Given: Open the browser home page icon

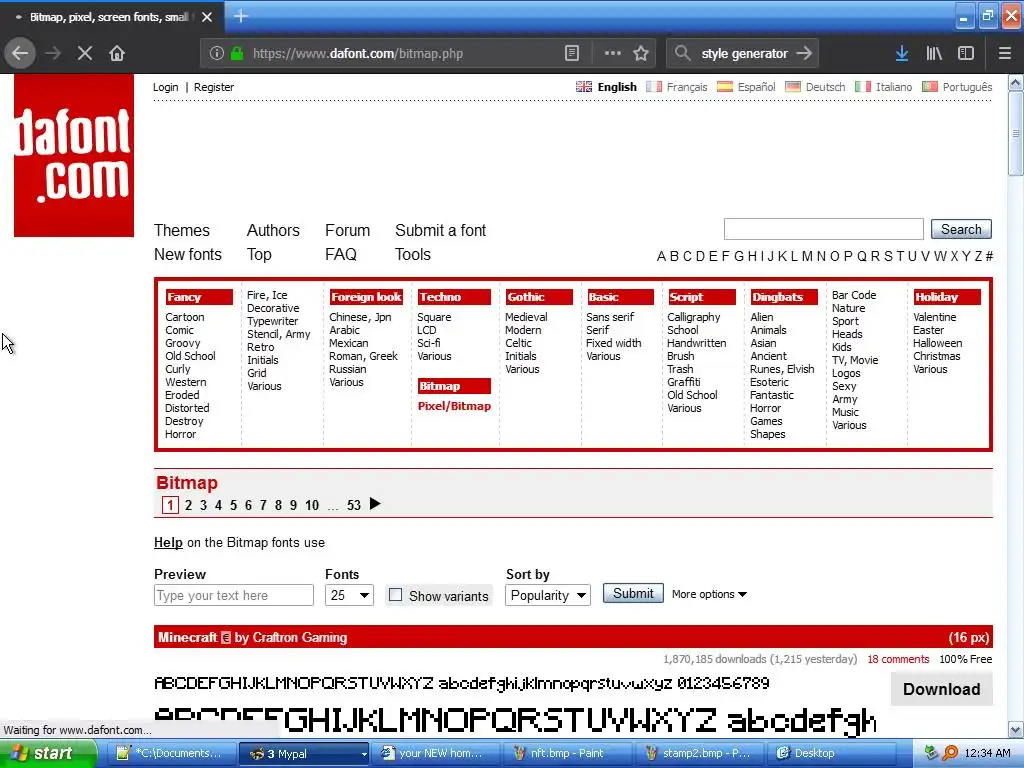Looking at the screenshot, I should pyautogui.click(x=117, y=54).
